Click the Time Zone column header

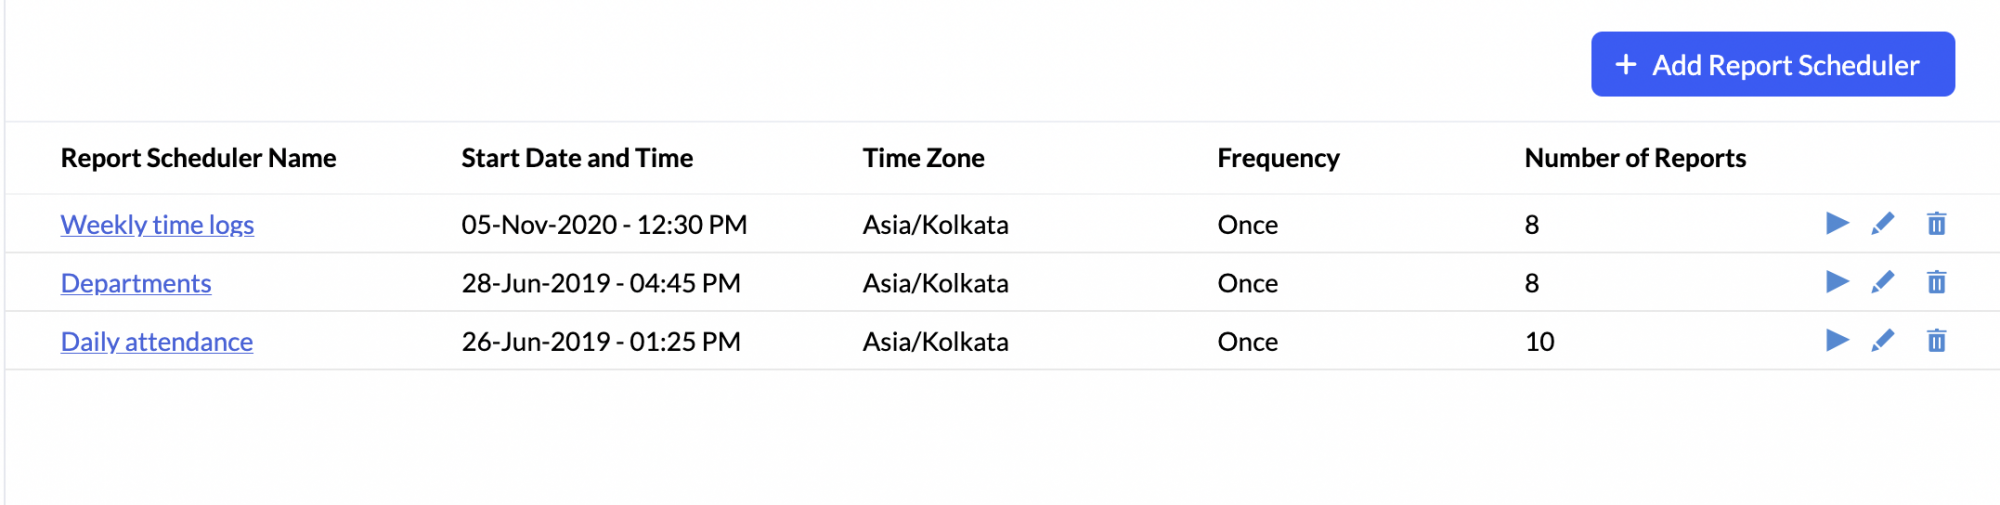pyautogui.click(x=924, y=158)
